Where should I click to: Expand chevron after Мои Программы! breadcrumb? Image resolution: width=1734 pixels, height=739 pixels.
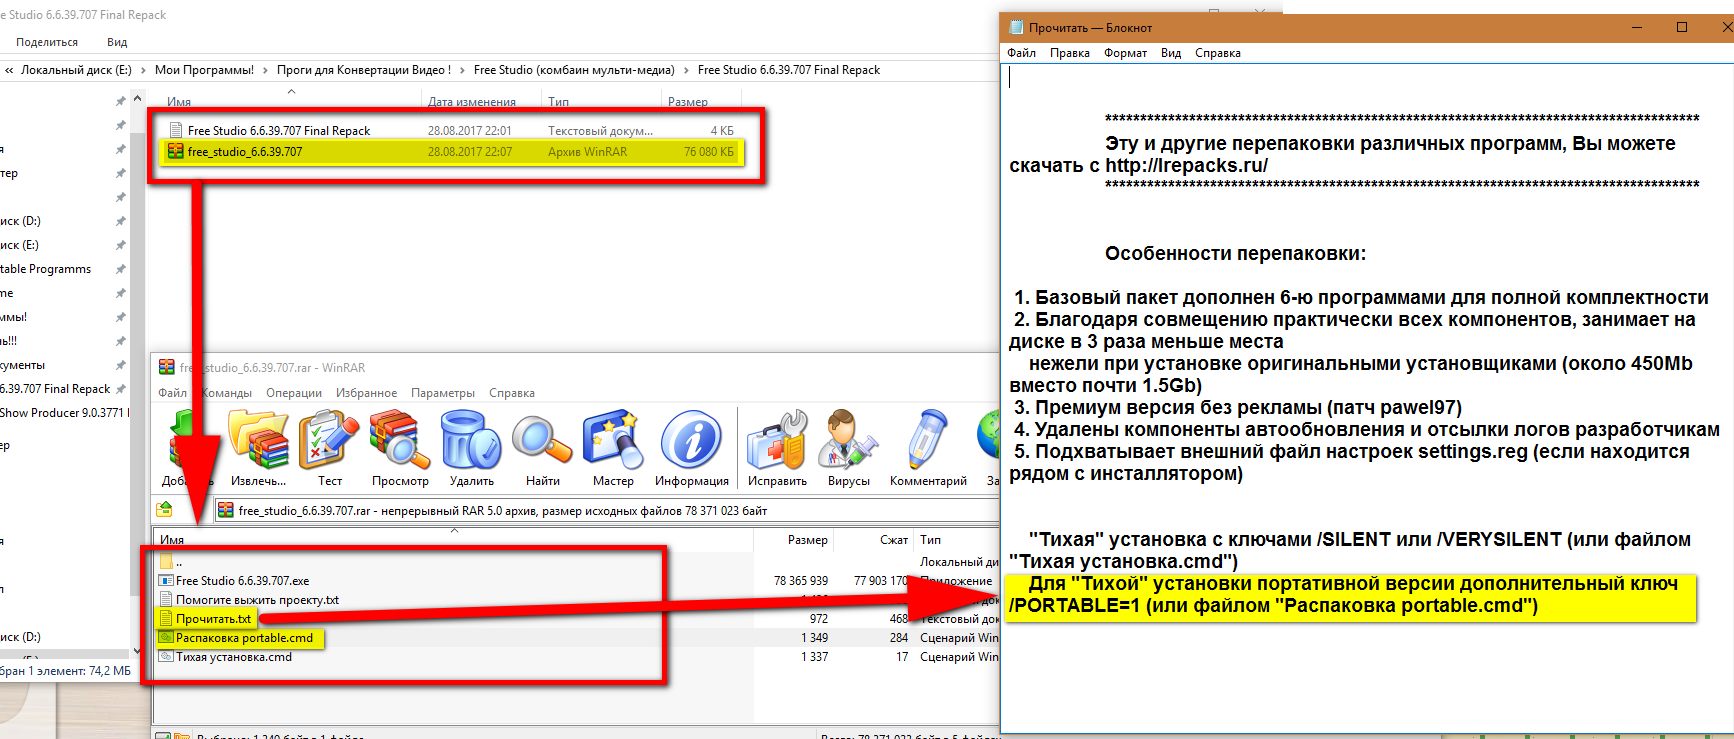point(265,70)
